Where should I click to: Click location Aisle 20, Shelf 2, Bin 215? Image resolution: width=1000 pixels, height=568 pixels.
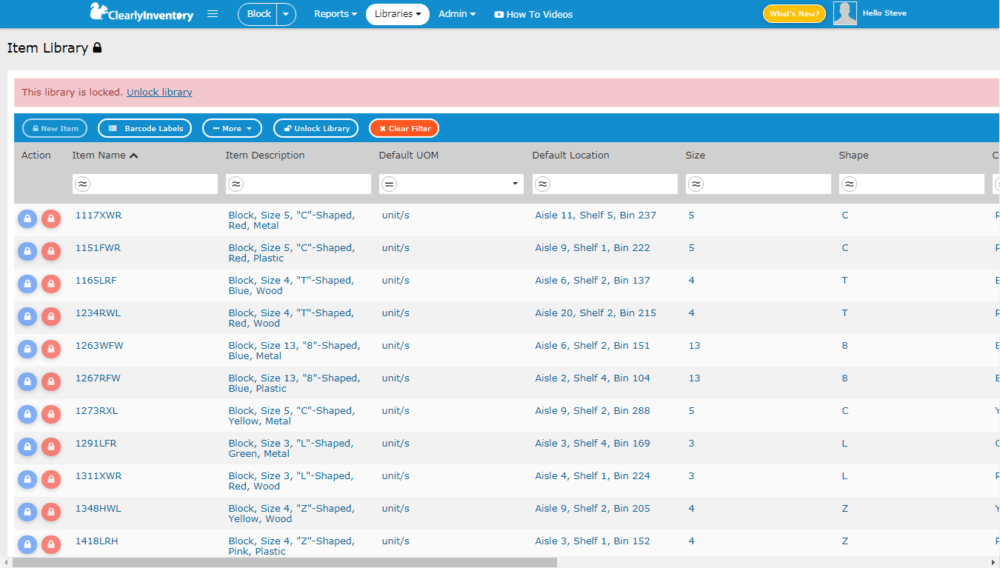pyautogui.click(x=595, y=312)
